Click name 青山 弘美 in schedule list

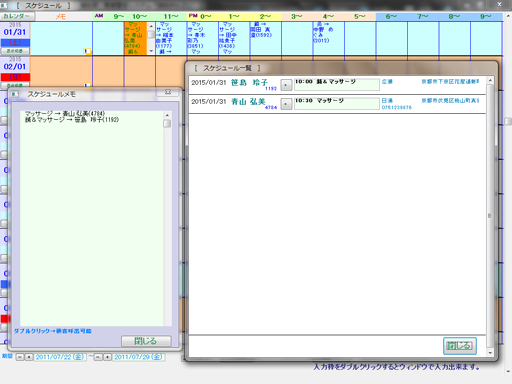[248, 101]
